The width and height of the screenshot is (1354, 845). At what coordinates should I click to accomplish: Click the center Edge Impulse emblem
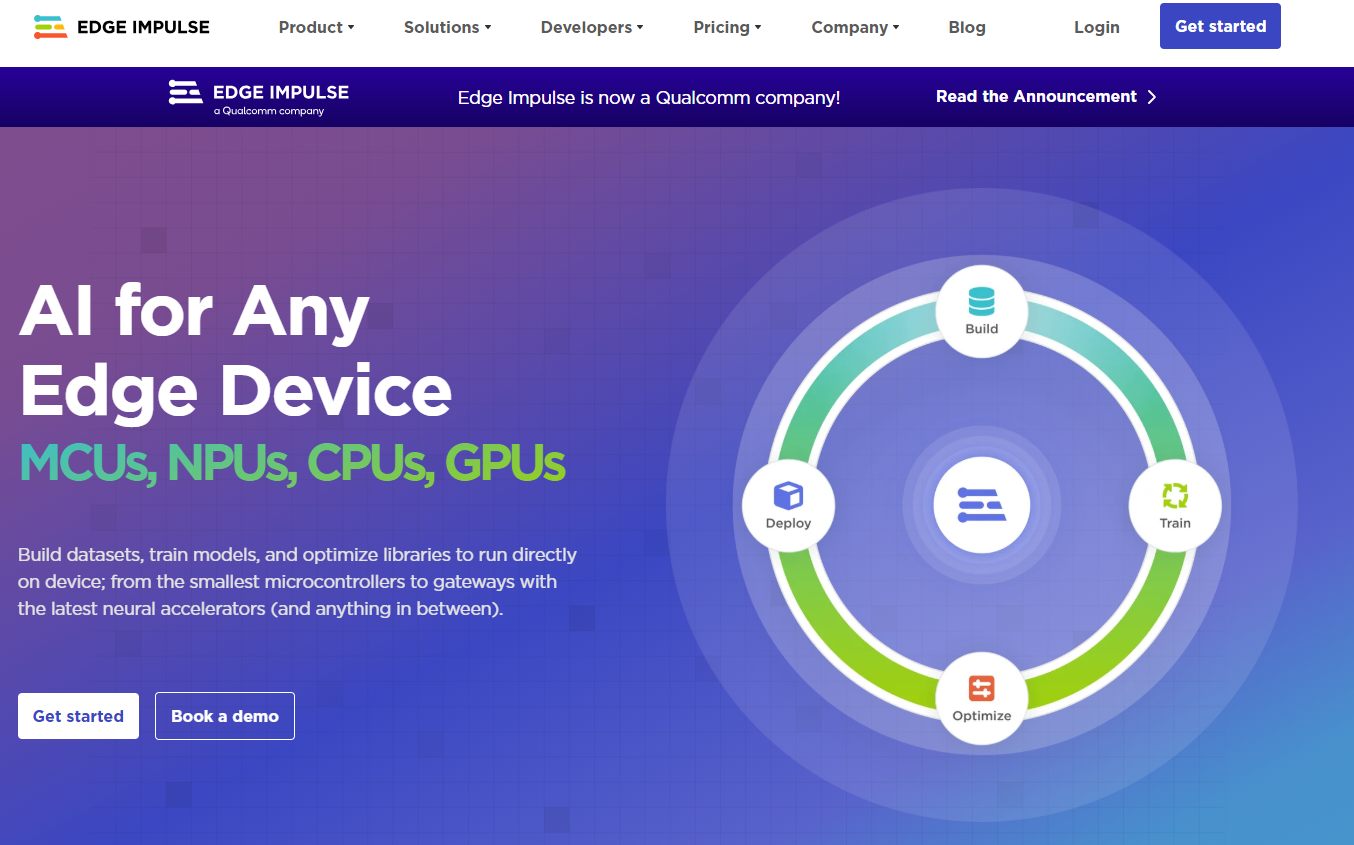(981, 505)
